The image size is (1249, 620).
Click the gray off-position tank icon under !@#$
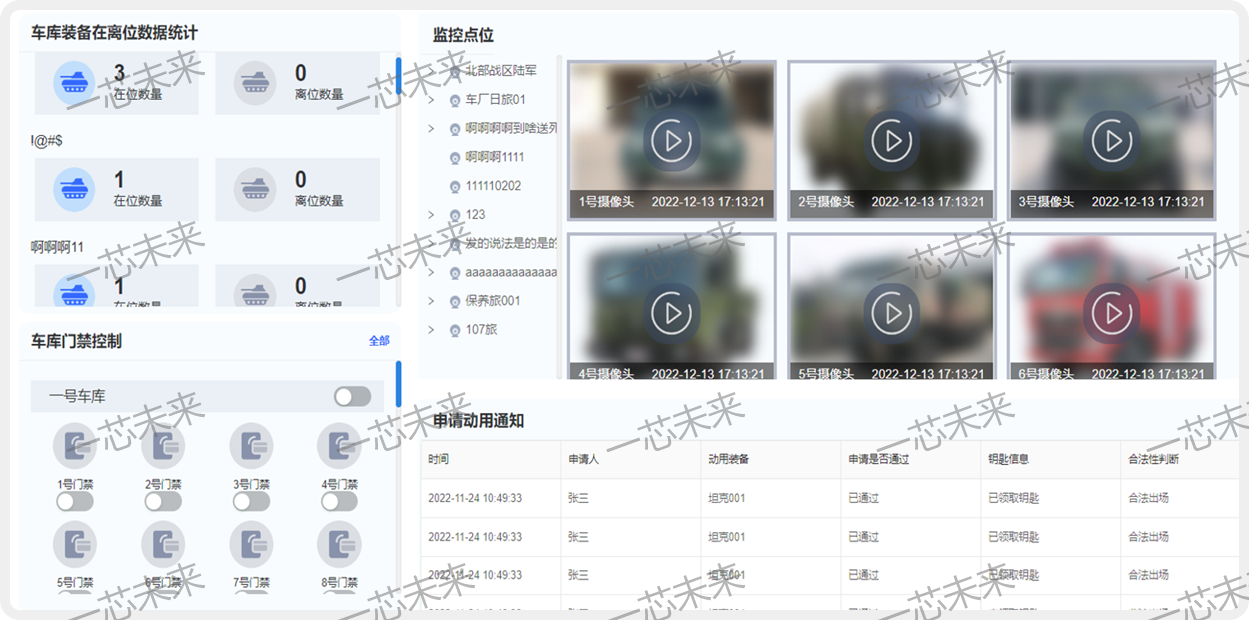255,188
